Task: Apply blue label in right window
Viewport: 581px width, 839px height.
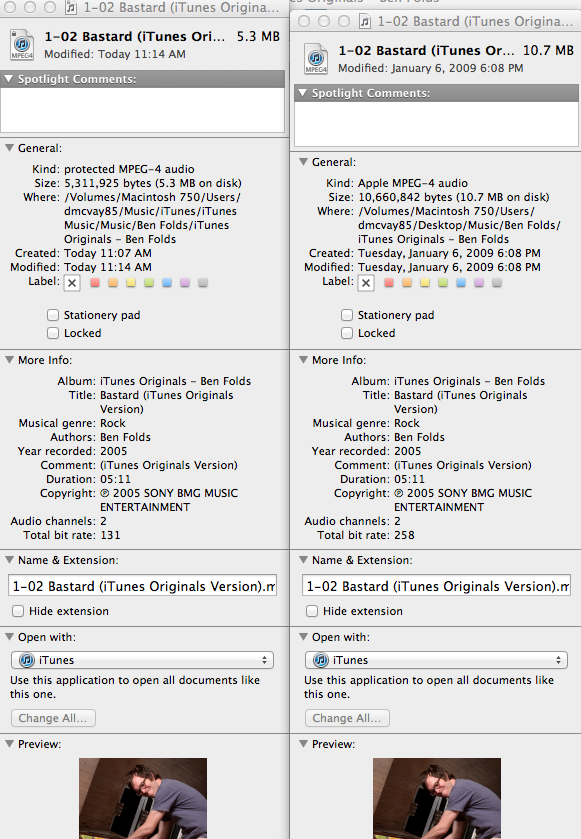Action: tap(461, 283)
